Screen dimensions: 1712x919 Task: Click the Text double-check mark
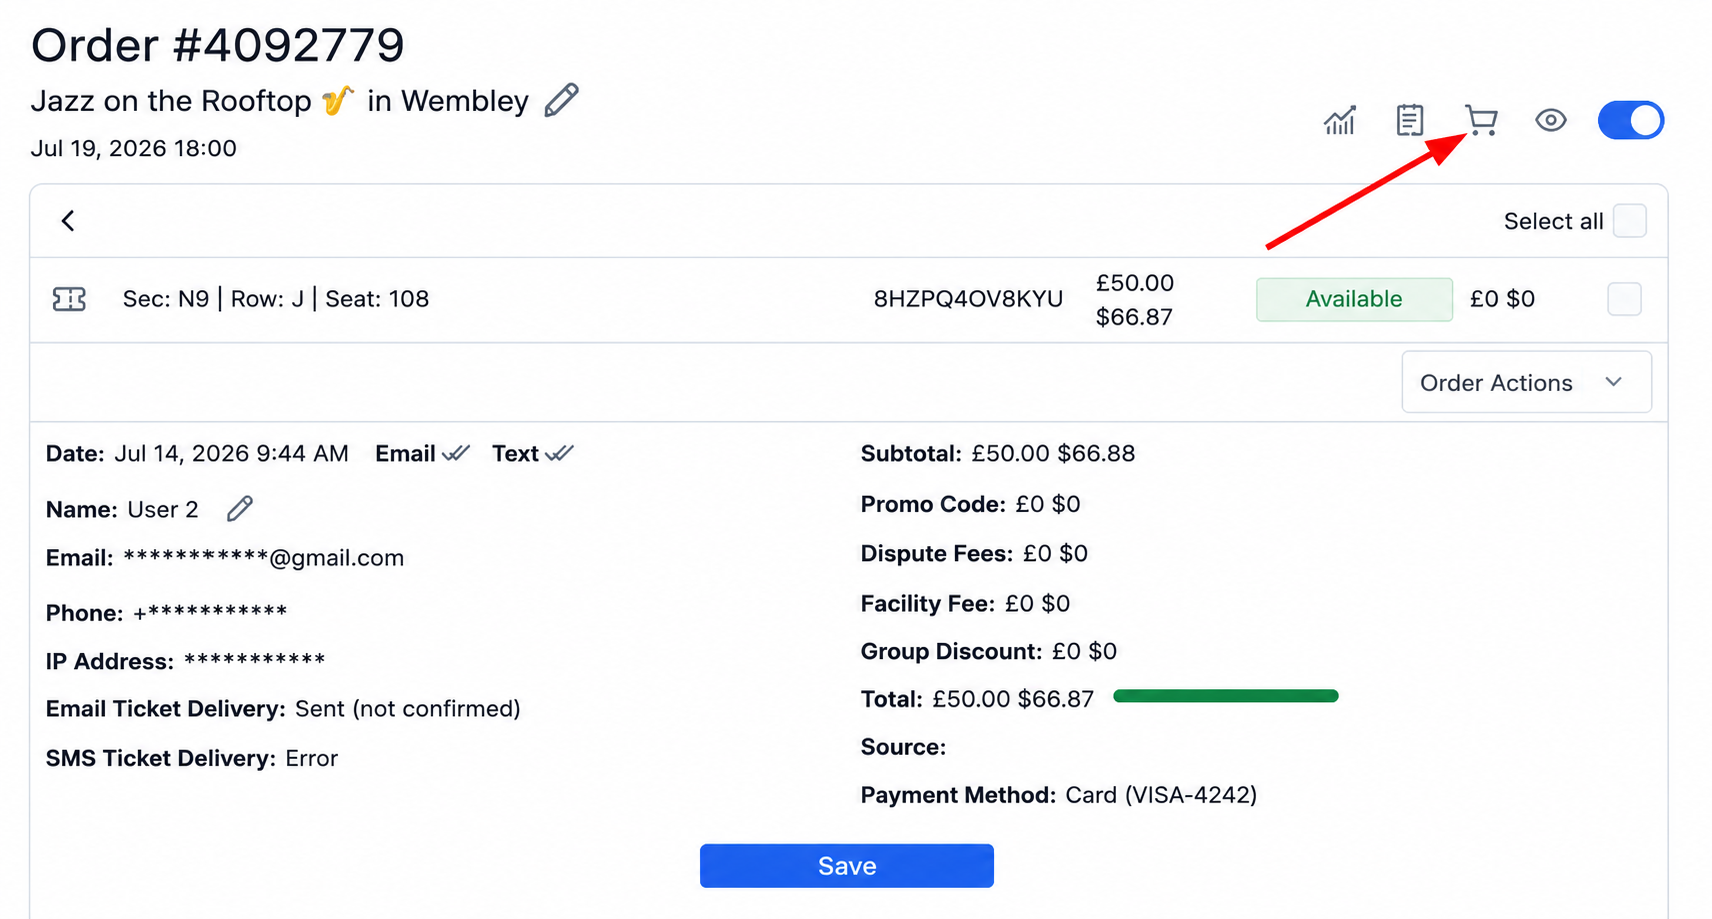point(560,453)
